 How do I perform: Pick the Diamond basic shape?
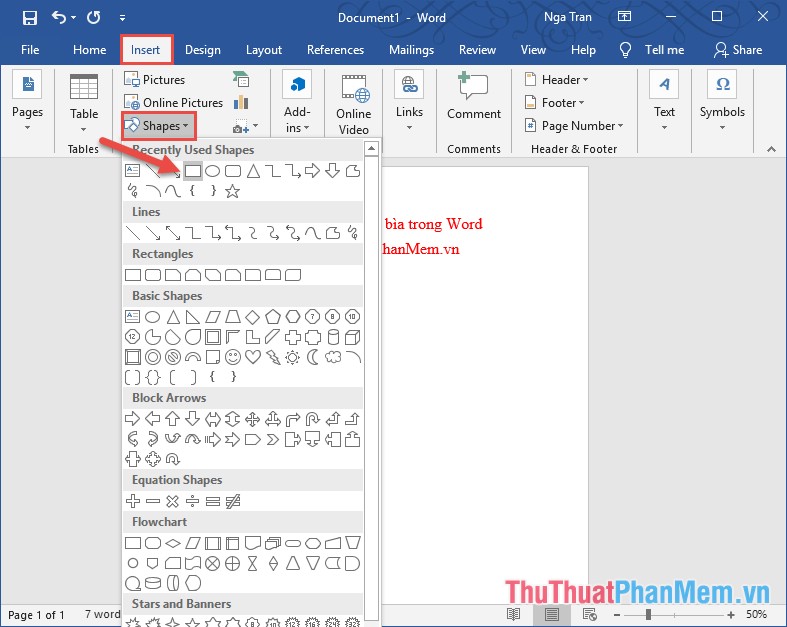tap(252, 317)
